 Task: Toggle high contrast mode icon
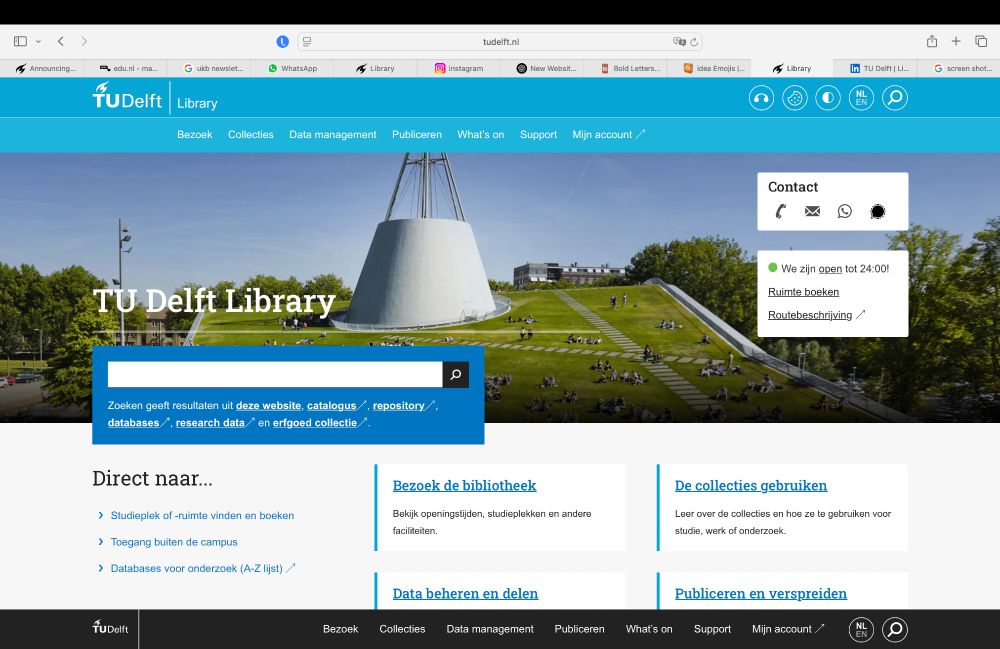point(828,98)
